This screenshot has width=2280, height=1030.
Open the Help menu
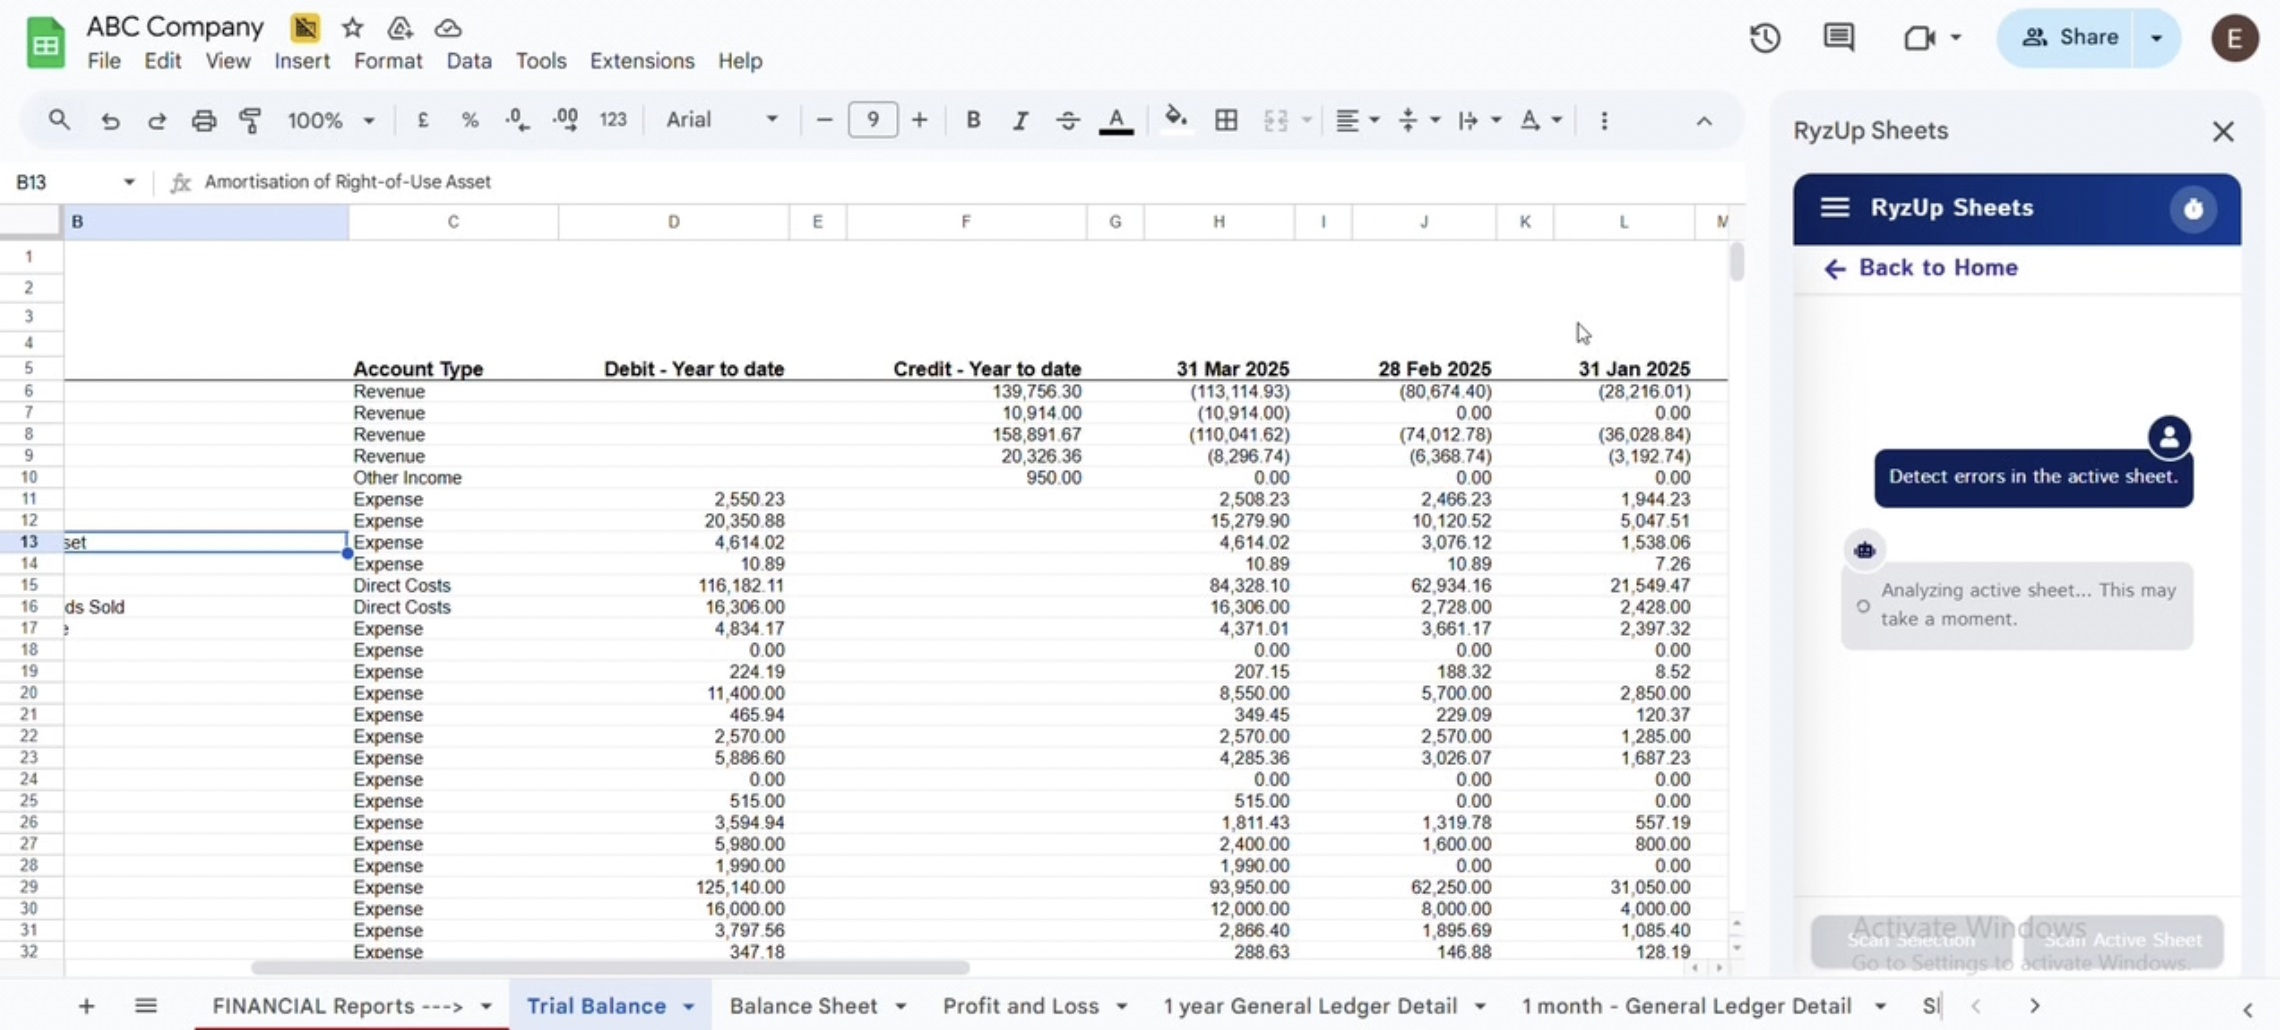[x=740, y=61]
